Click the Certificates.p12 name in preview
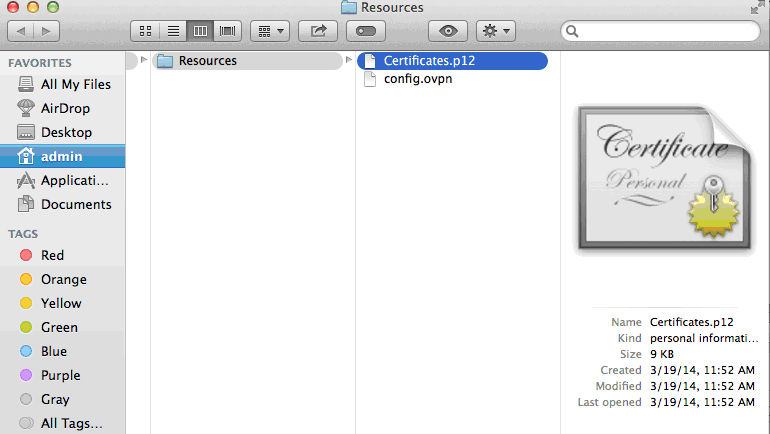 [x=691, y=322]
